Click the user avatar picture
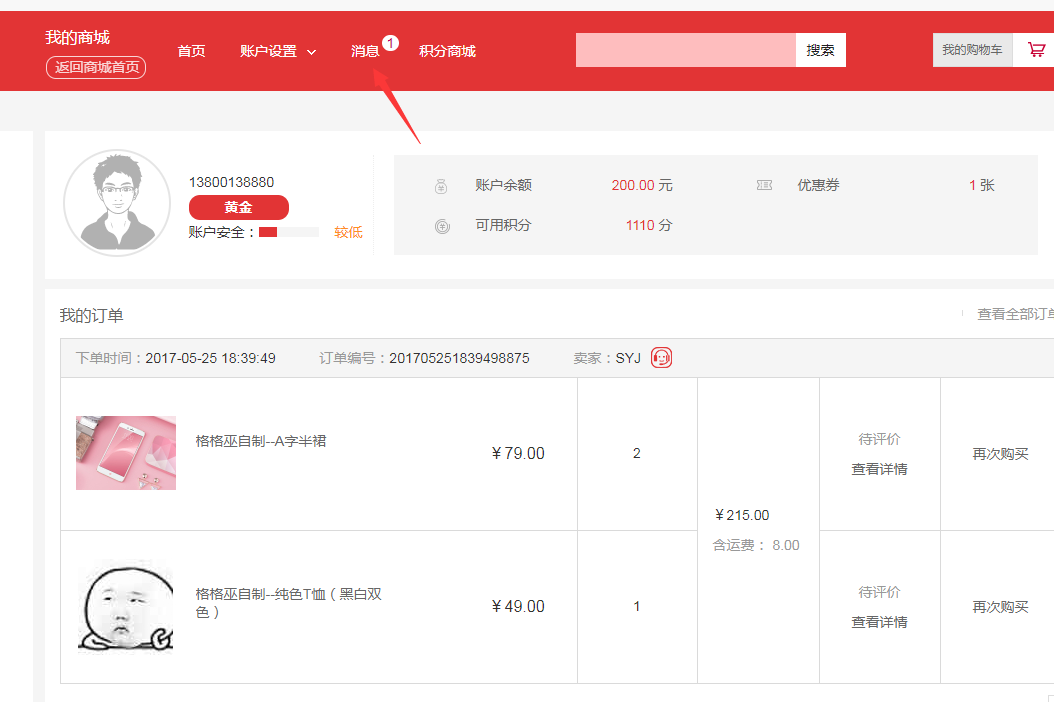 (x=117, y=203)
